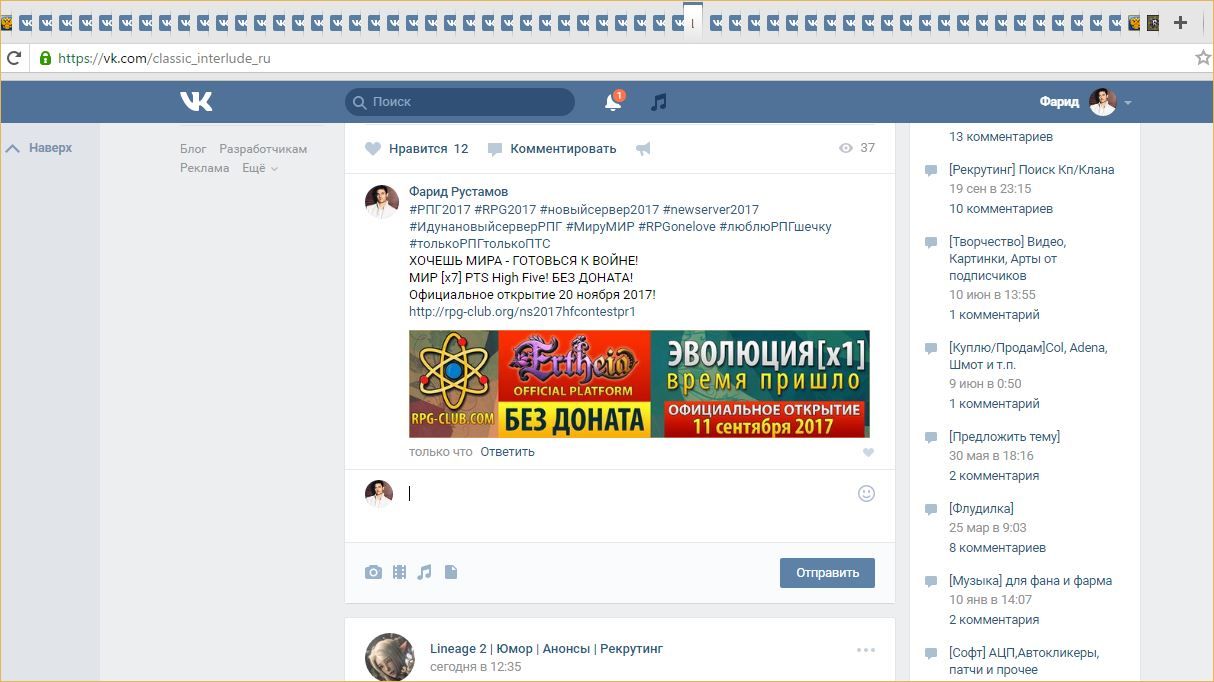This screenshot has height=682, width=1214.
Task: Open the commenter avatar of Фарид Рустамов
Action: coord(381,201)
